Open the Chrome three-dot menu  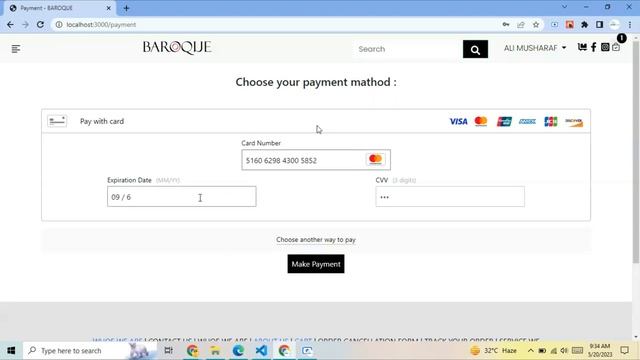tap(630, 24)
